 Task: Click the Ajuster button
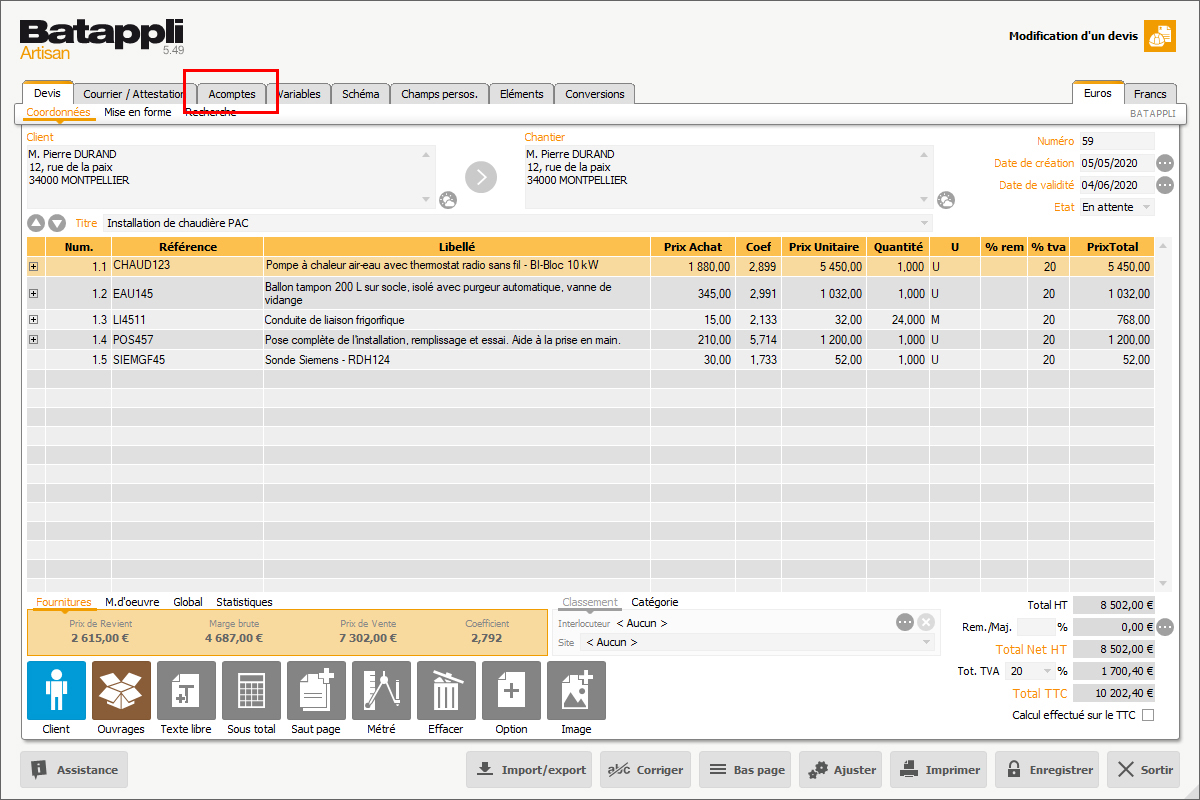pos(840,770)
